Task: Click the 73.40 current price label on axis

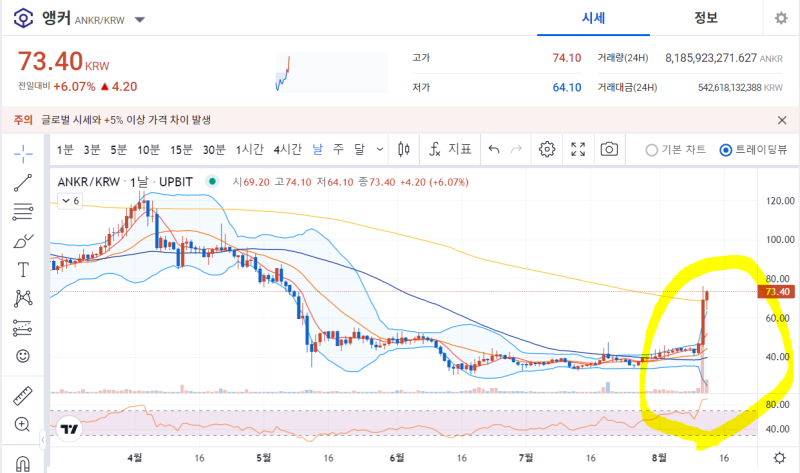Action: tap(776, 292)
